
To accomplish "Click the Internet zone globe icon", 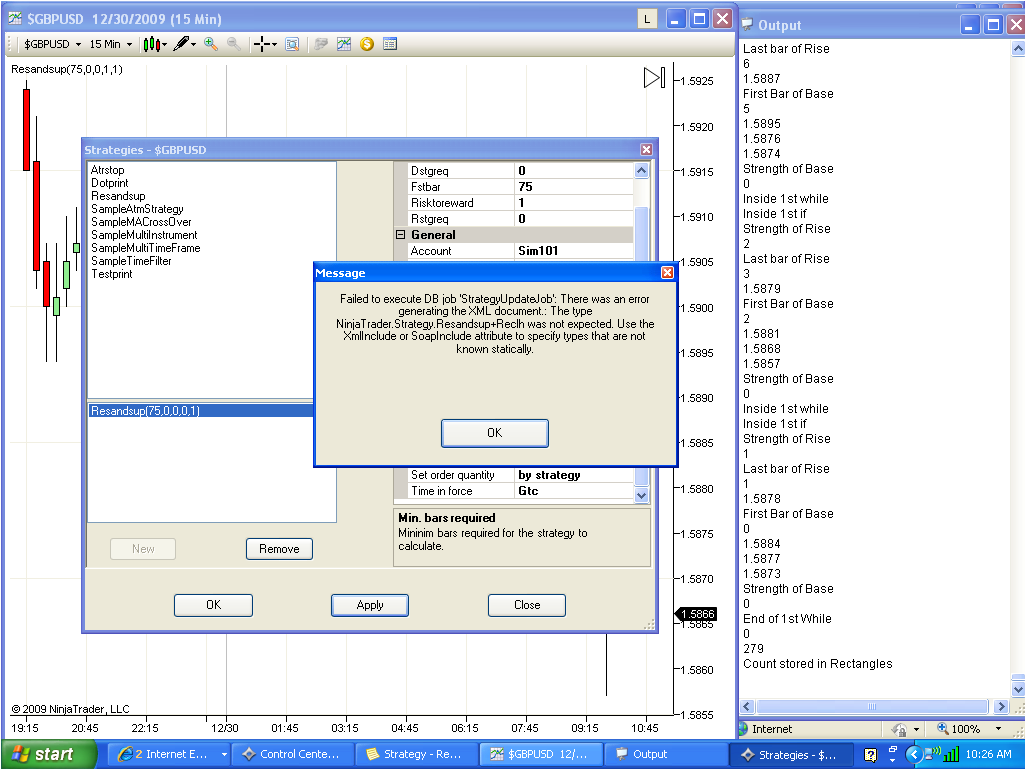I will [744, 729].
